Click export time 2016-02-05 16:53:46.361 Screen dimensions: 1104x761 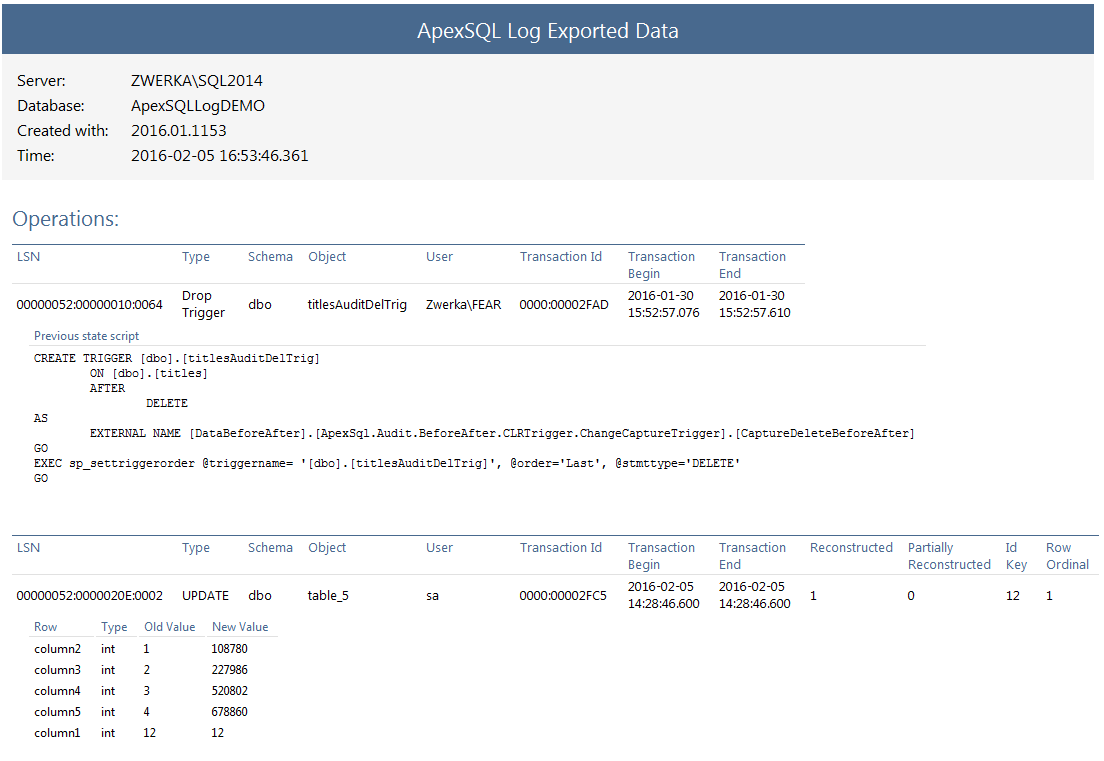point(220,156)
